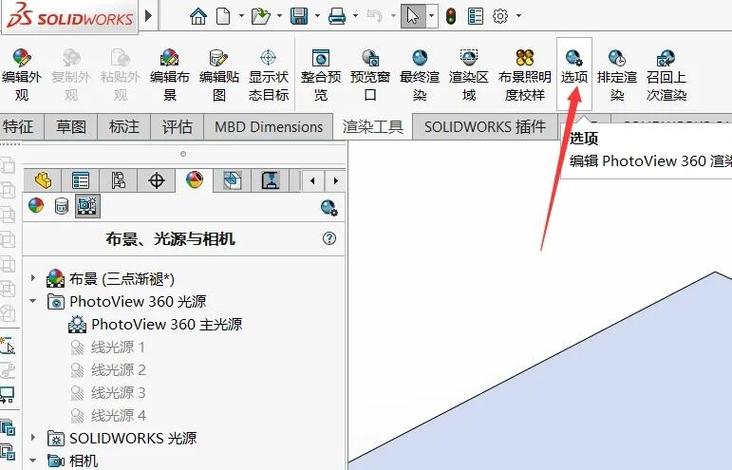Open the Save dropdown arrow
Image resolution: width=732 pixels, height=470 pixels.
[x=317, y=16]
